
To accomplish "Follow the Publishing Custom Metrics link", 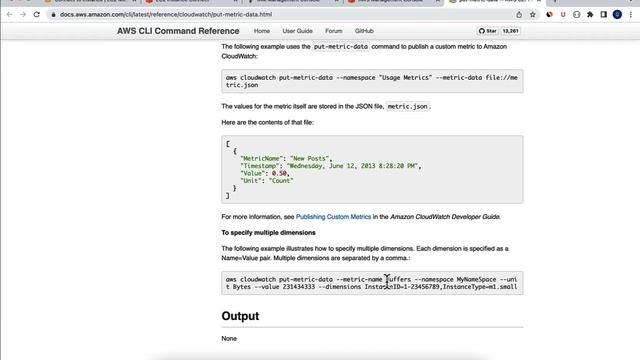I will pyautogui.click(x=333, y=217).
